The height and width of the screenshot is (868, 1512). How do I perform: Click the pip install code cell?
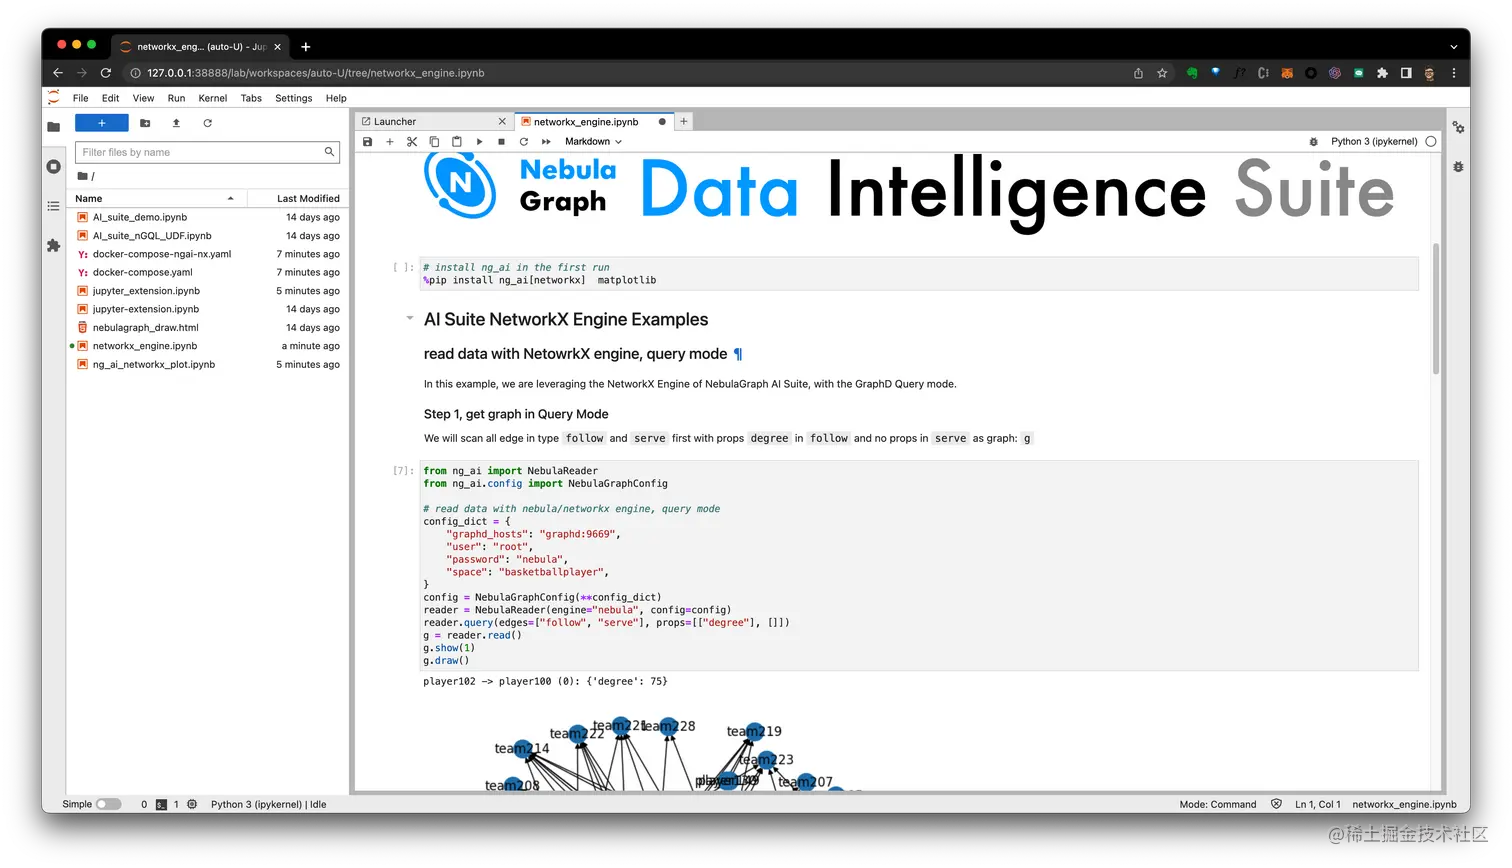coord(918,274)
